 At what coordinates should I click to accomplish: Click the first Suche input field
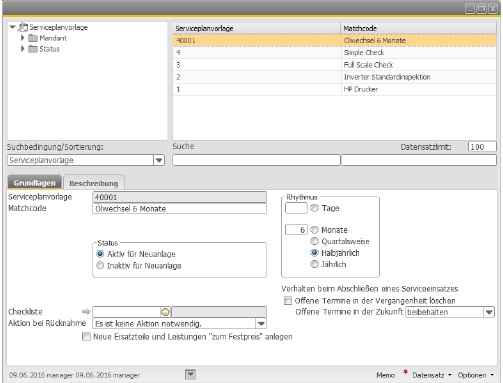tap(256, 160)
